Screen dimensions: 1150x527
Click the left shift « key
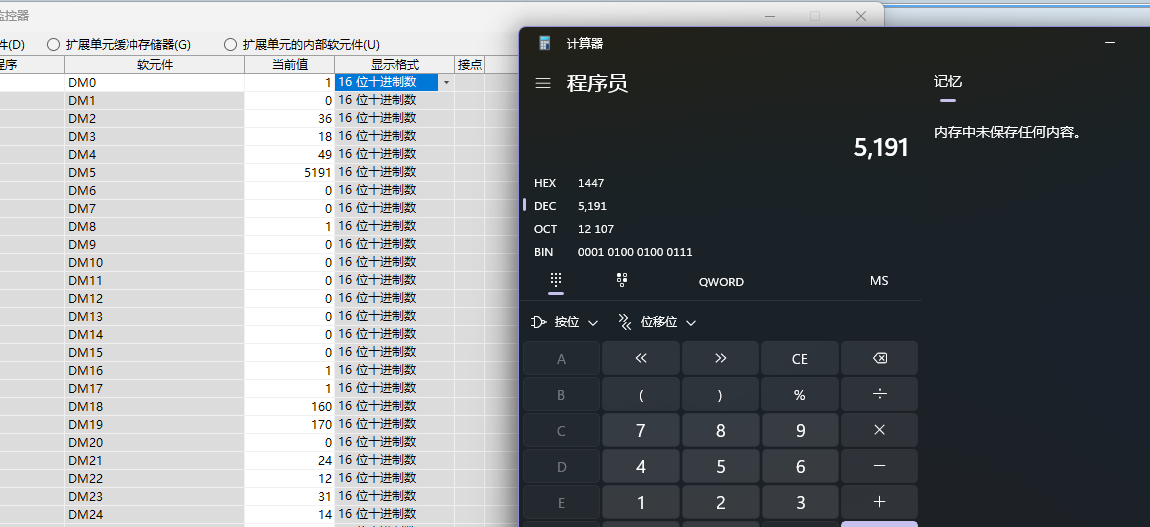[x=640, y=358]
